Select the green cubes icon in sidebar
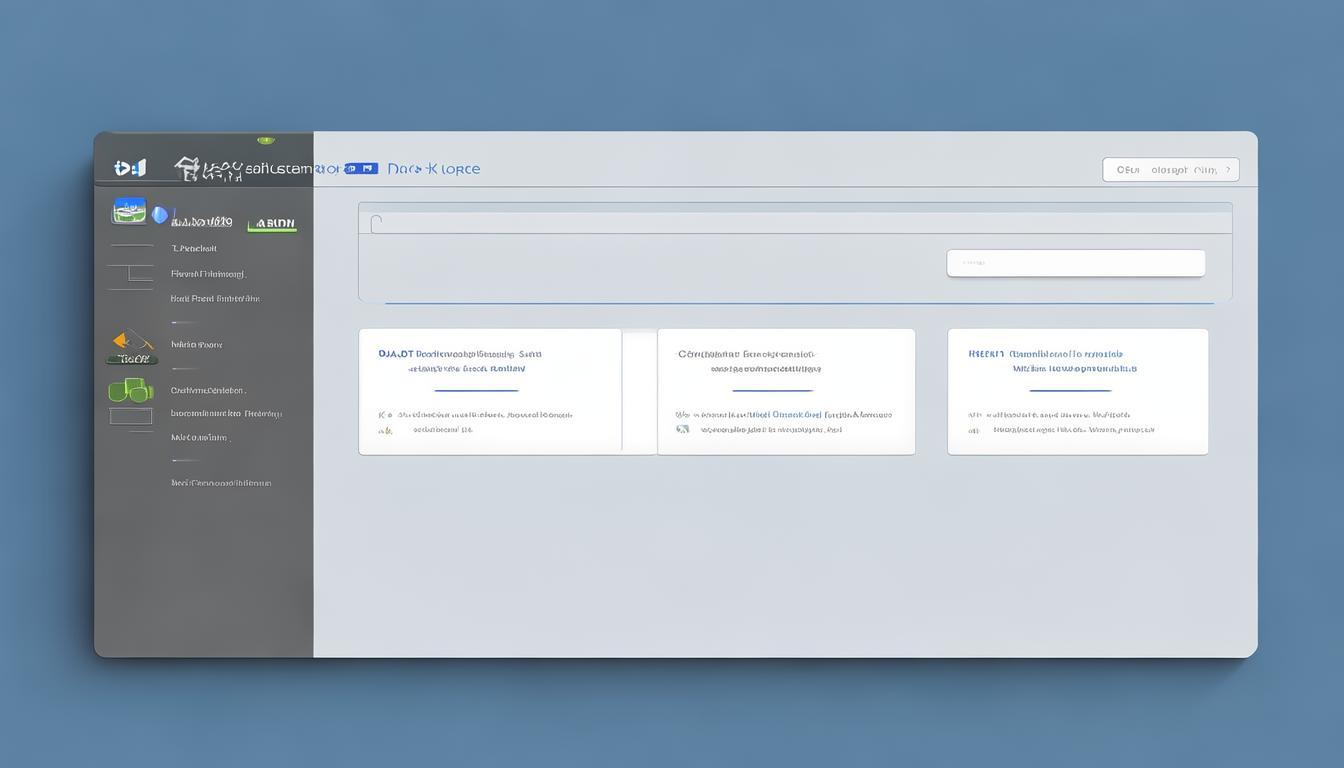This screenshot has width=1344, height=768. point(130,389)
